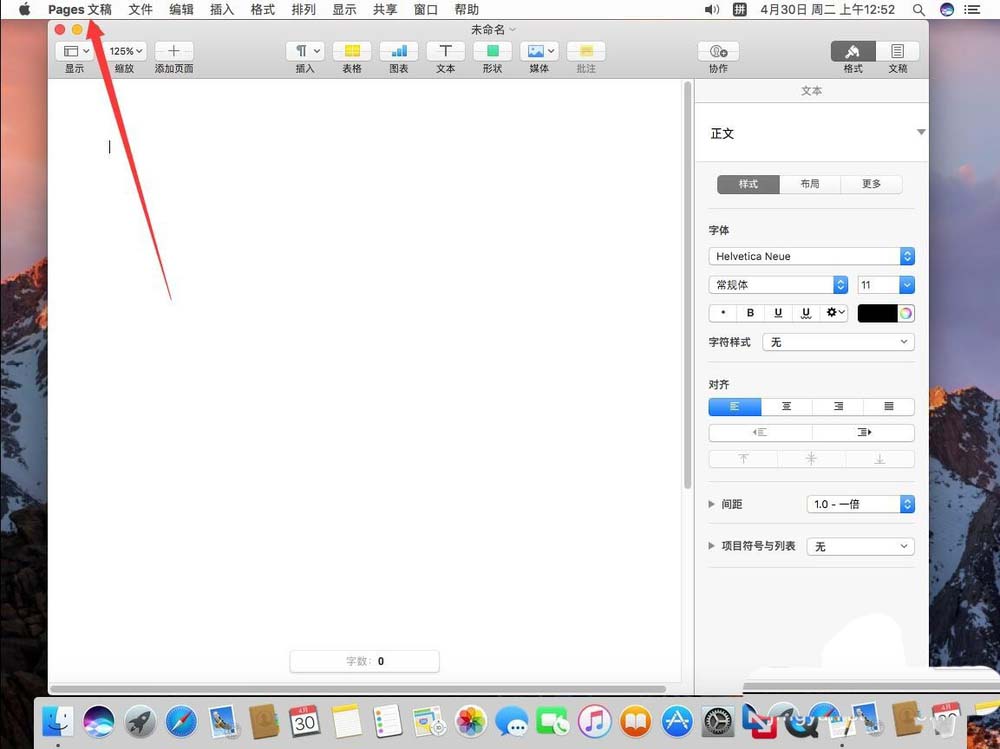Toggle the 格式 format inspector
Screen dimensions: 1000x749
[x=853, y=51]
